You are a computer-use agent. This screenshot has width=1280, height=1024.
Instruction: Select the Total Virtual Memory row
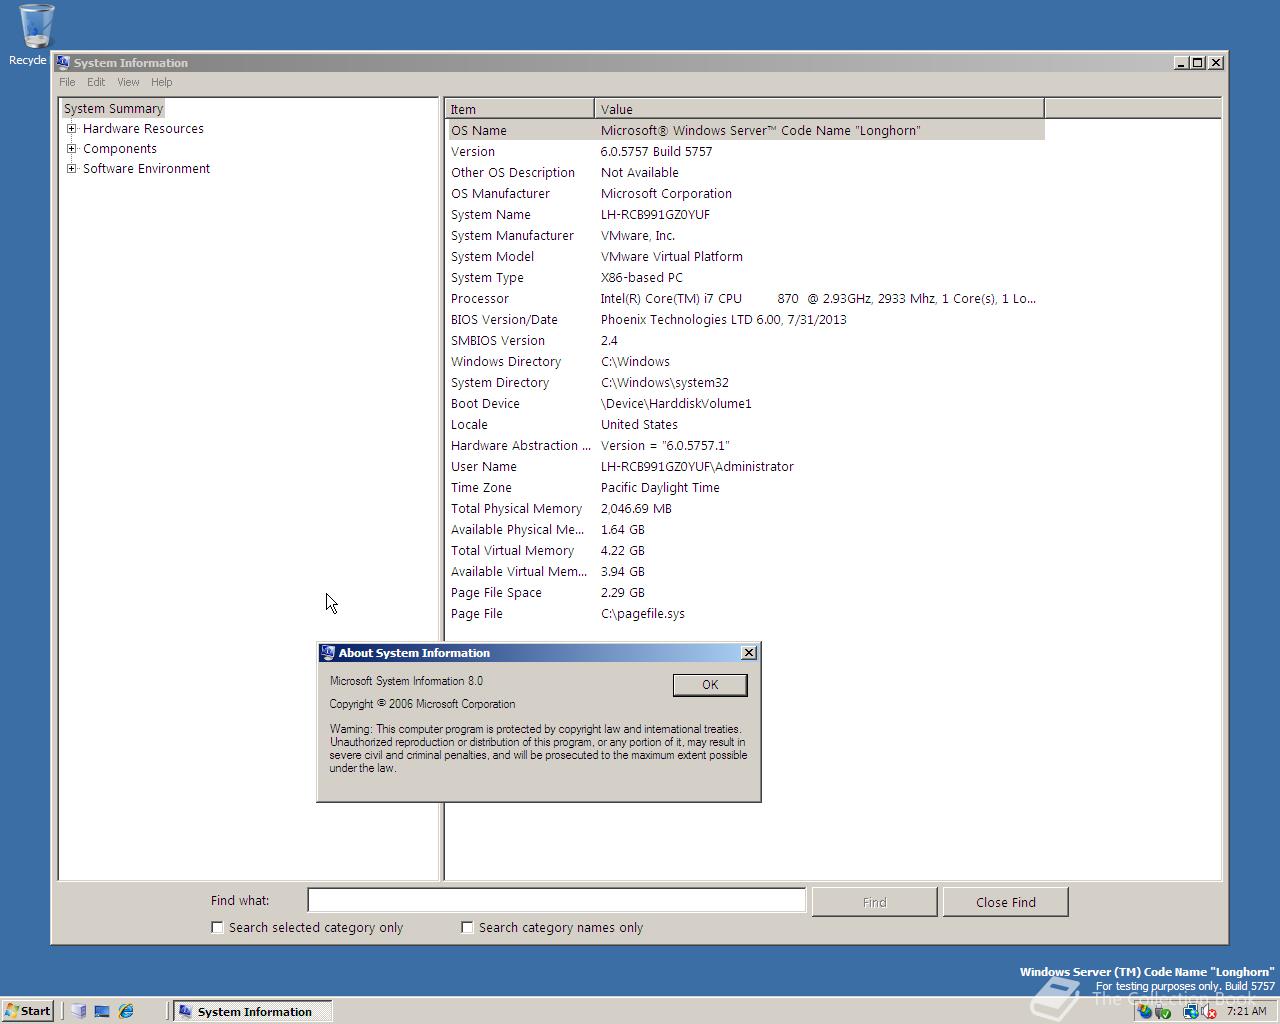click(x=745, y=550)
